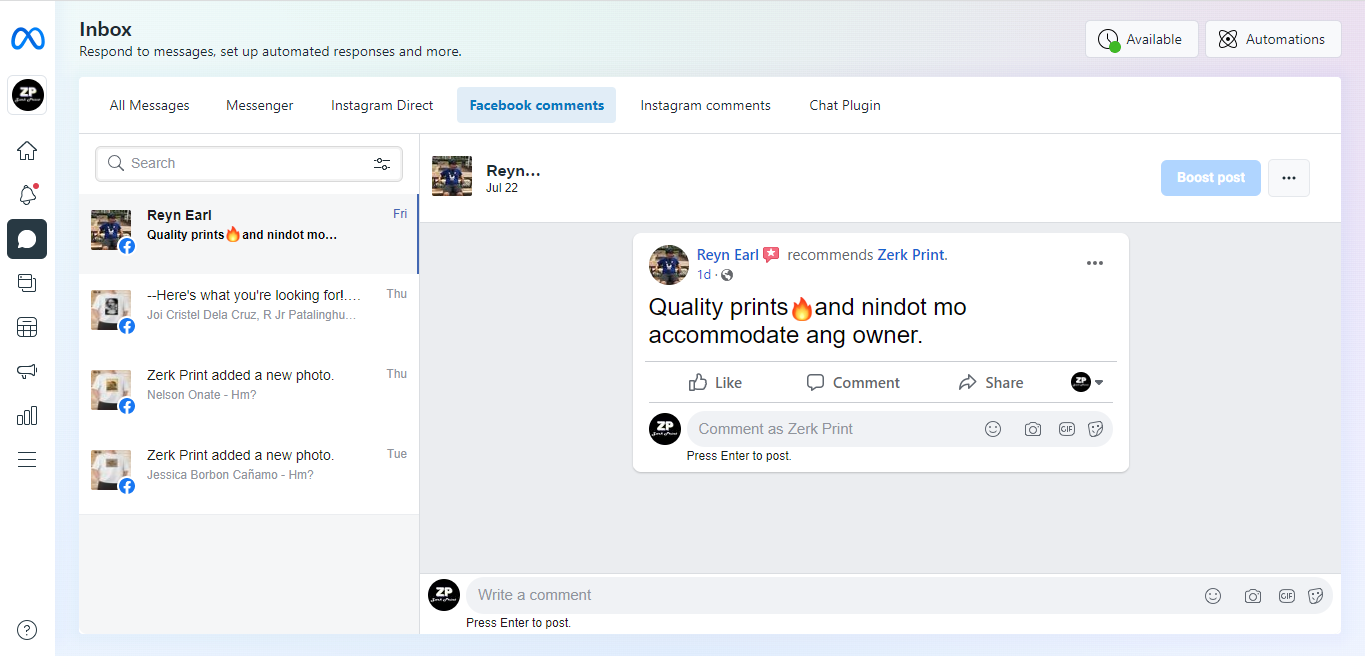Image resolution: width=1365 pixels, height=656 pixels.
Task: Select the Inbox chat bubble icon
Action: point(27,239)
